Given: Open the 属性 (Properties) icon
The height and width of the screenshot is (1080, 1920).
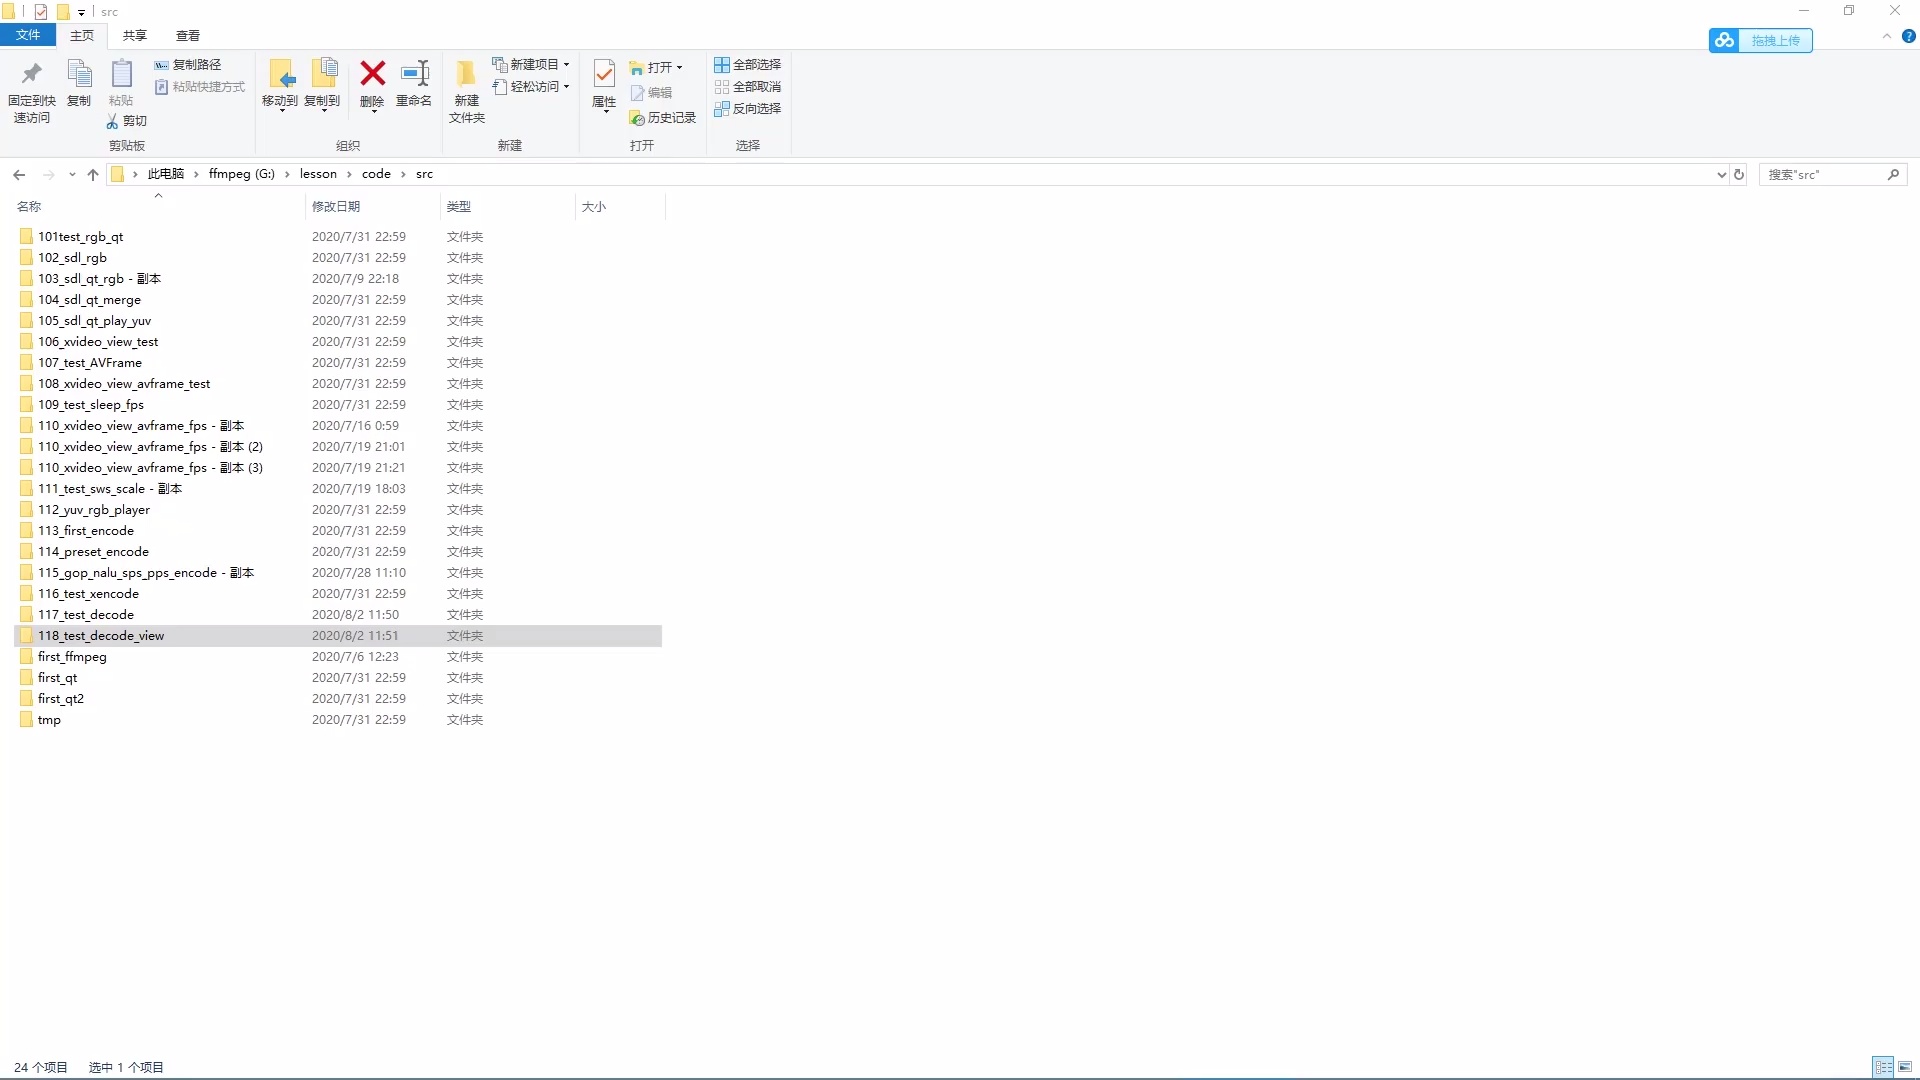Looking at the screenshot, I should click(x=602, y=85).
